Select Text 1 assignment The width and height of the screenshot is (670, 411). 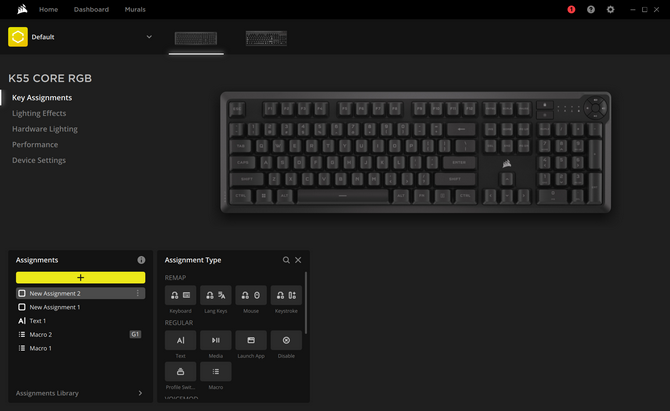click(80, 321)
